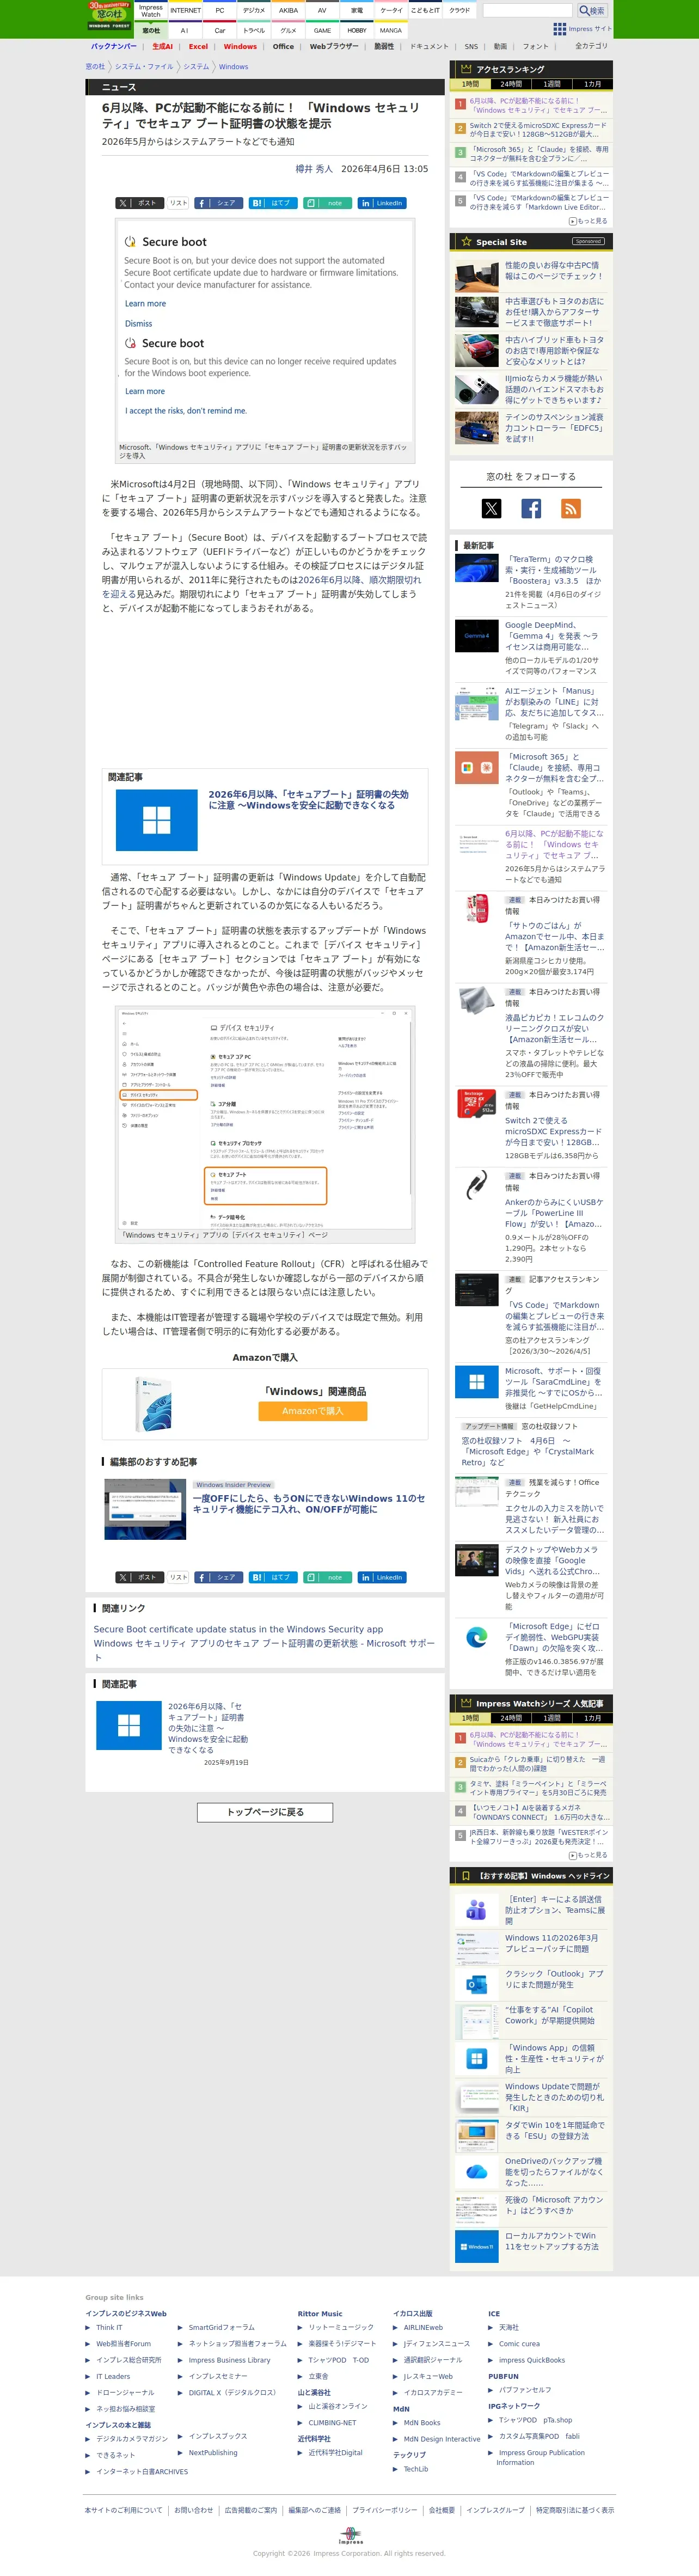Open 脆弱性 in the navigation bar
Screen dimensions: 699x2576
(384, 46)
